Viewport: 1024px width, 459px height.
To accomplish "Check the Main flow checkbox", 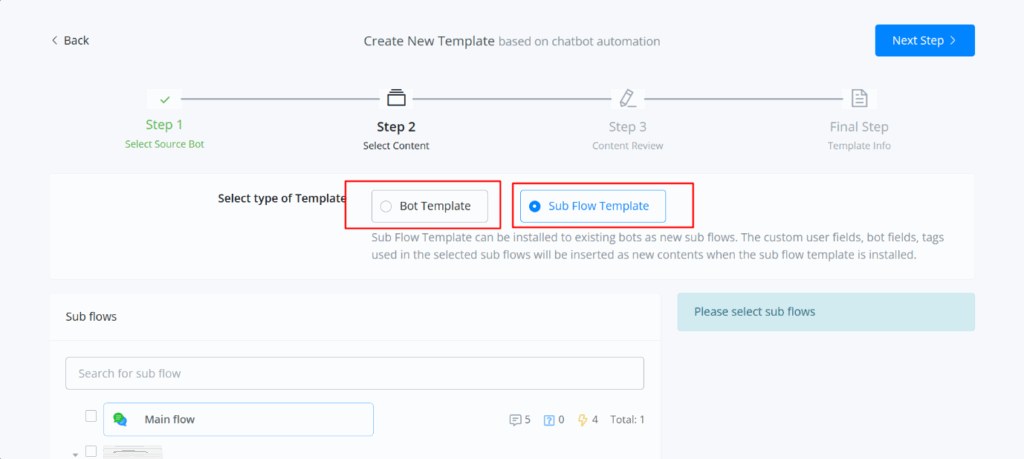I will (x=91, y=416).
